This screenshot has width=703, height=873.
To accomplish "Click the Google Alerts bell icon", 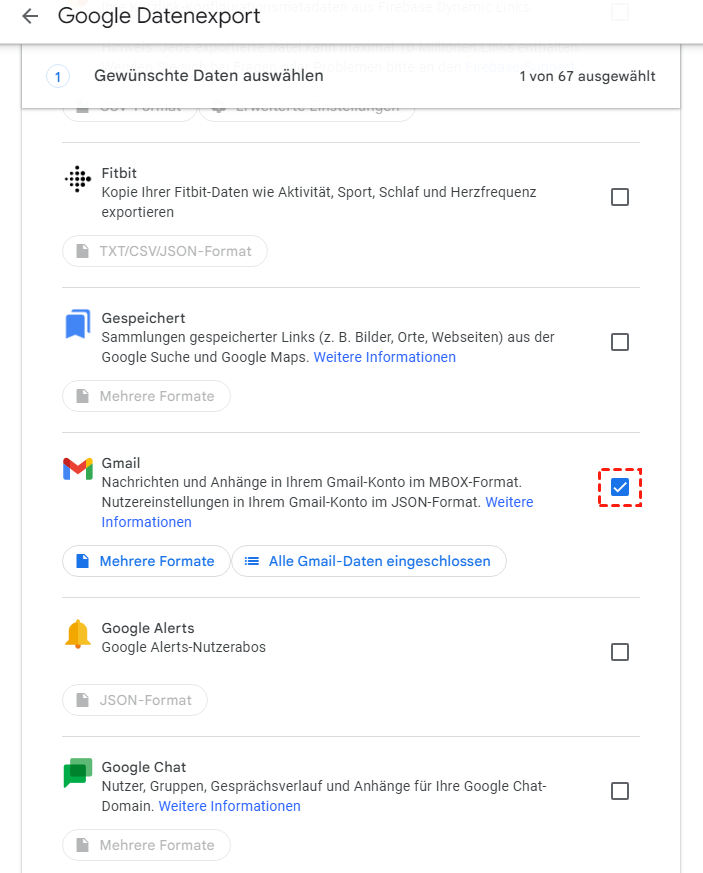I will click(77, 634).
